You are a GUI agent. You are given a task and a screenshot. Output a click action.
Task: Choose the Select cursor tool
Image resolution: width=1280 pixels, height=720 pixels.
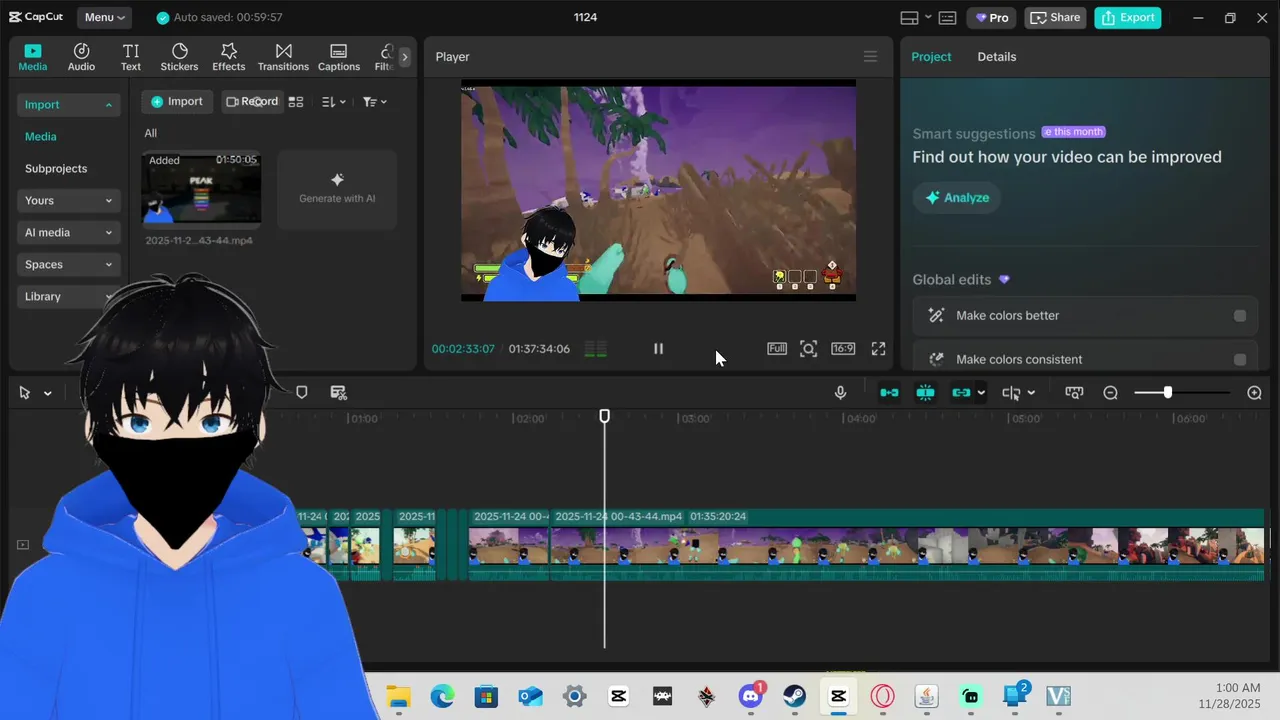click(24, 393)
